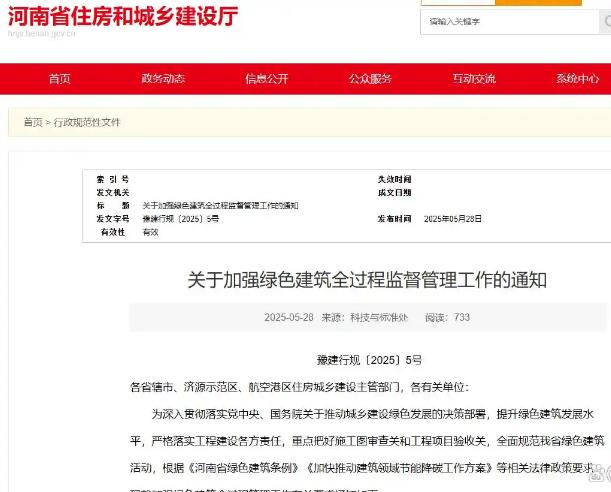Click the 有效 validity status value
The width and height of the screenshot is (611, 492).
(150, 231)
